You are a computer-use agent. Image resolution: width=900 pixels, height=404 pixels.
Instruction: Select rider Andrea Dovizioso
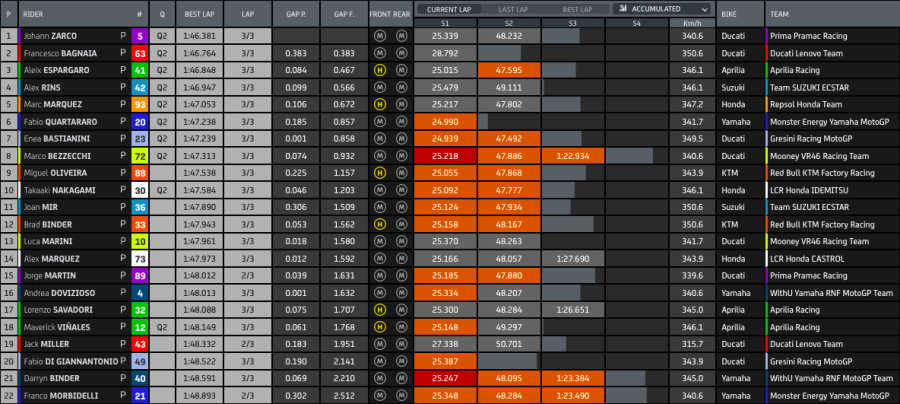59,293
